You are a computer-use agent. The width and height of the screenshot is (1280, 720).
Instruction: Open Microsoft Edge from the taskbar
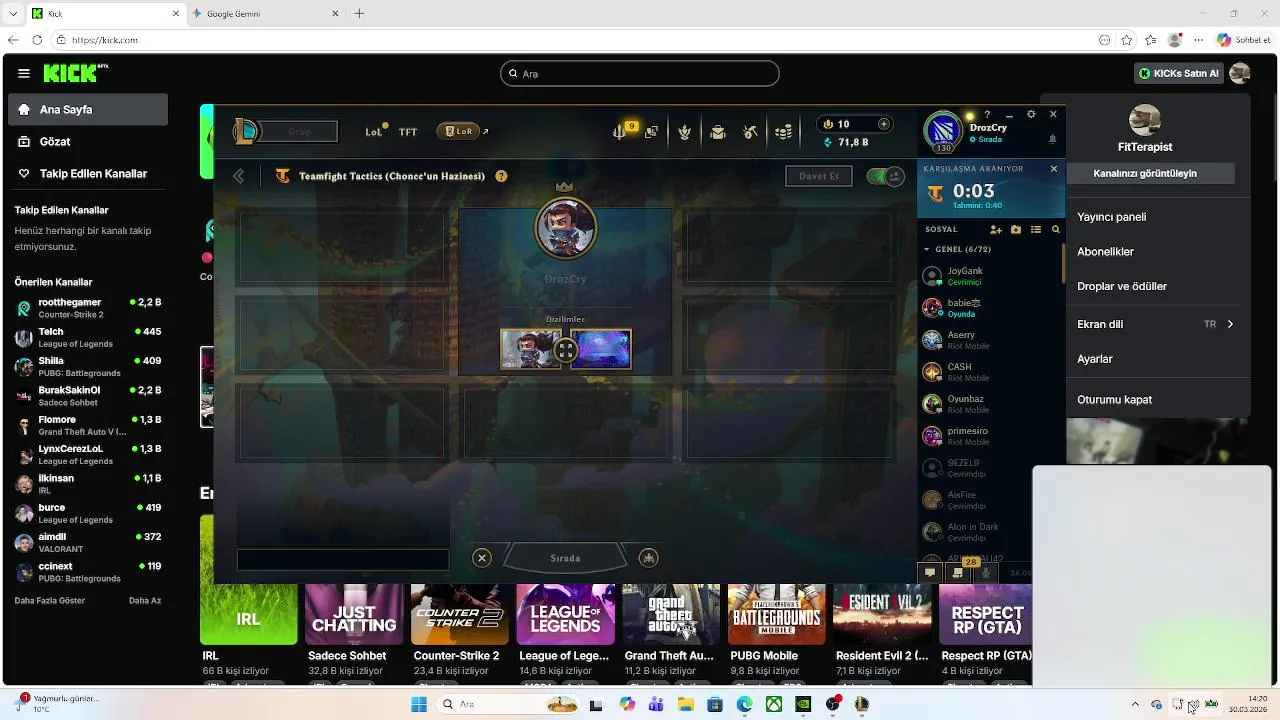[744, 704]
